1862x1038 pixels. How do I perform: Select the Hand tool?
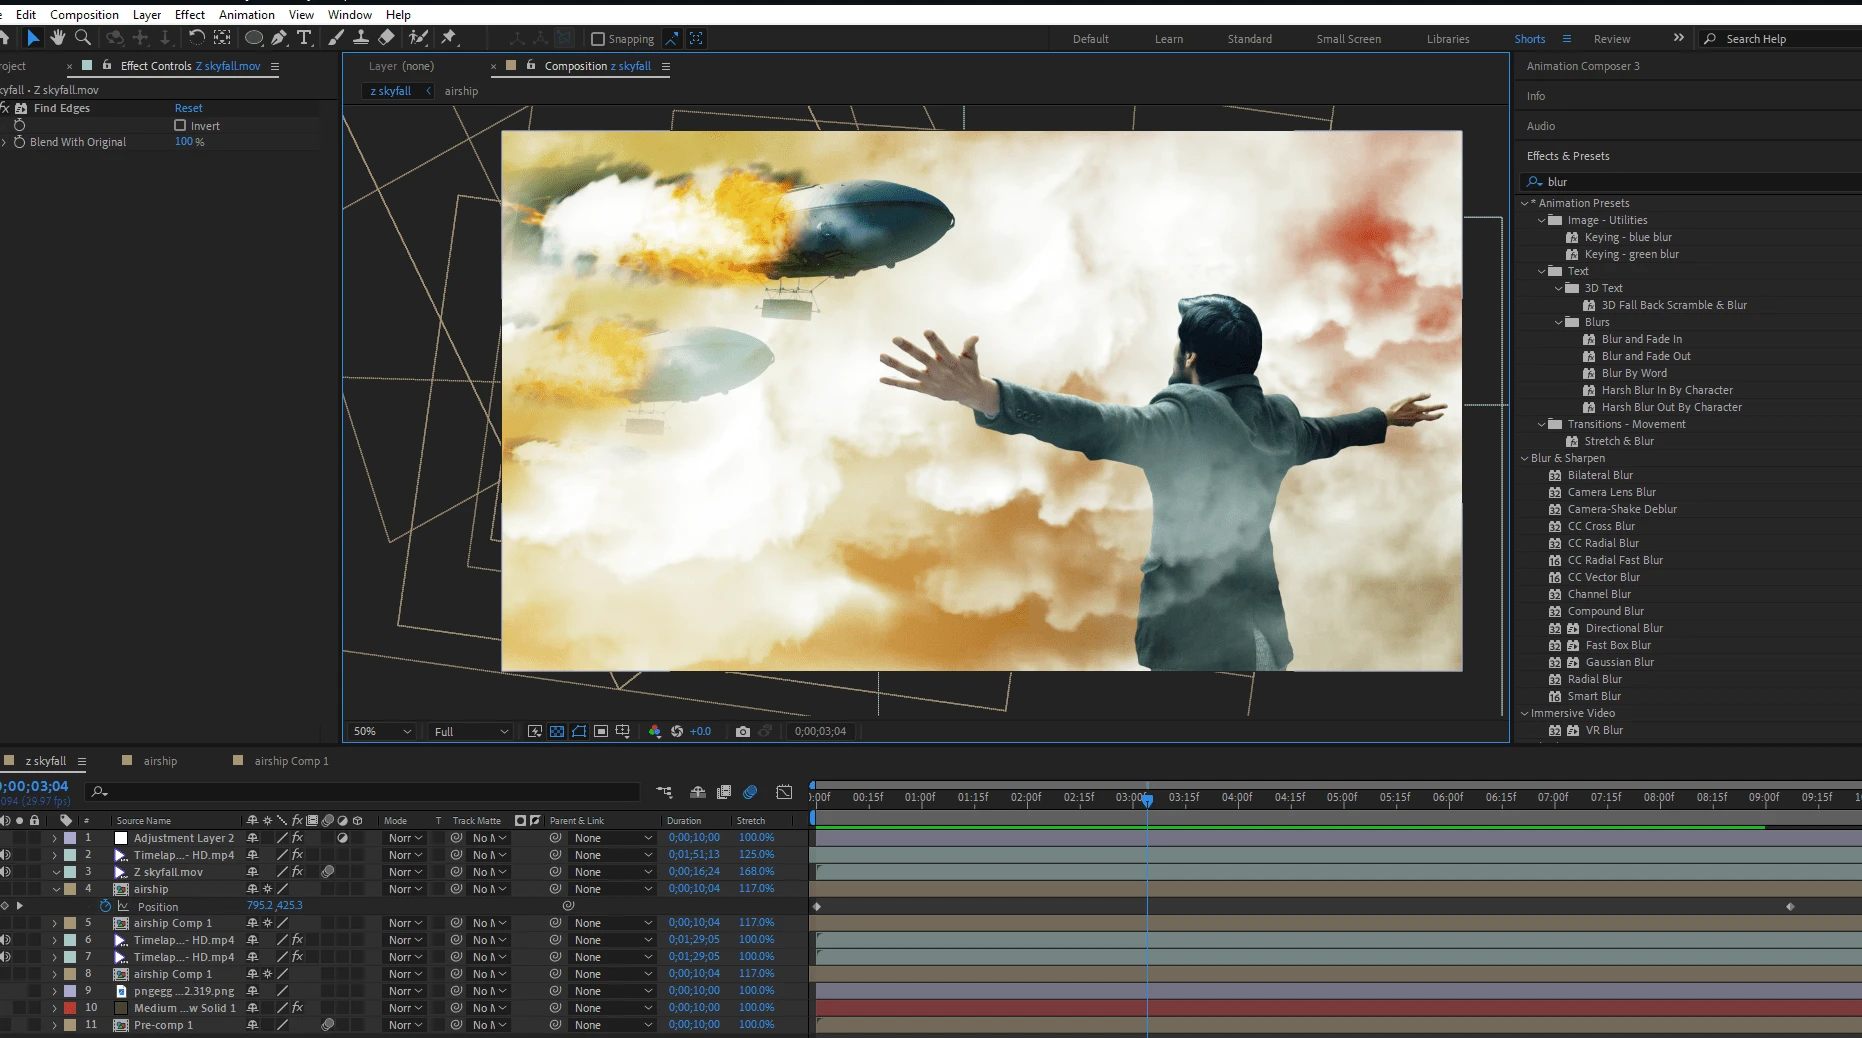[x=58, y=38]
